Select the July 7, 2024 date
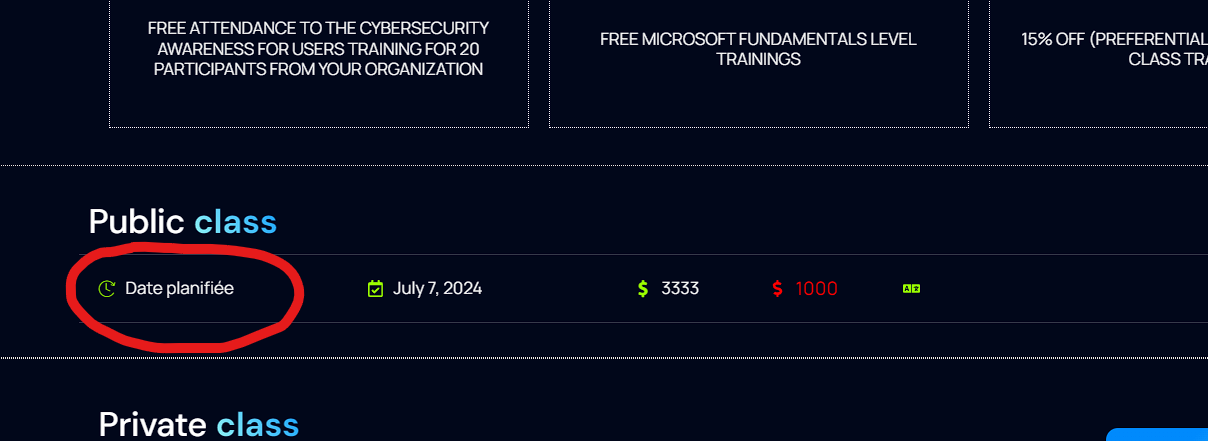 point(437,289)
